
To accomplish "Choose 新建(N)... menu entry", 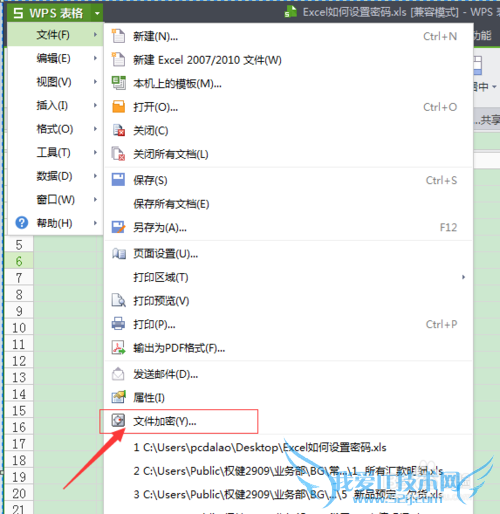I will point(289,36).
